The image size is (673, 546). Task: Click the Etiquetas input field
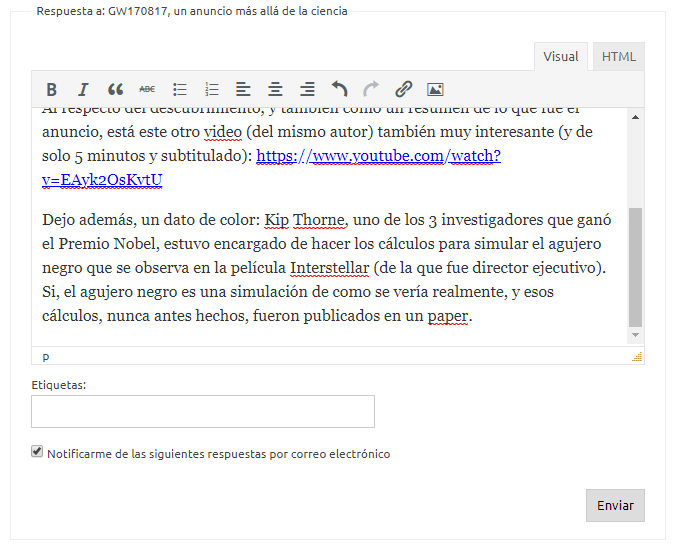203,411
